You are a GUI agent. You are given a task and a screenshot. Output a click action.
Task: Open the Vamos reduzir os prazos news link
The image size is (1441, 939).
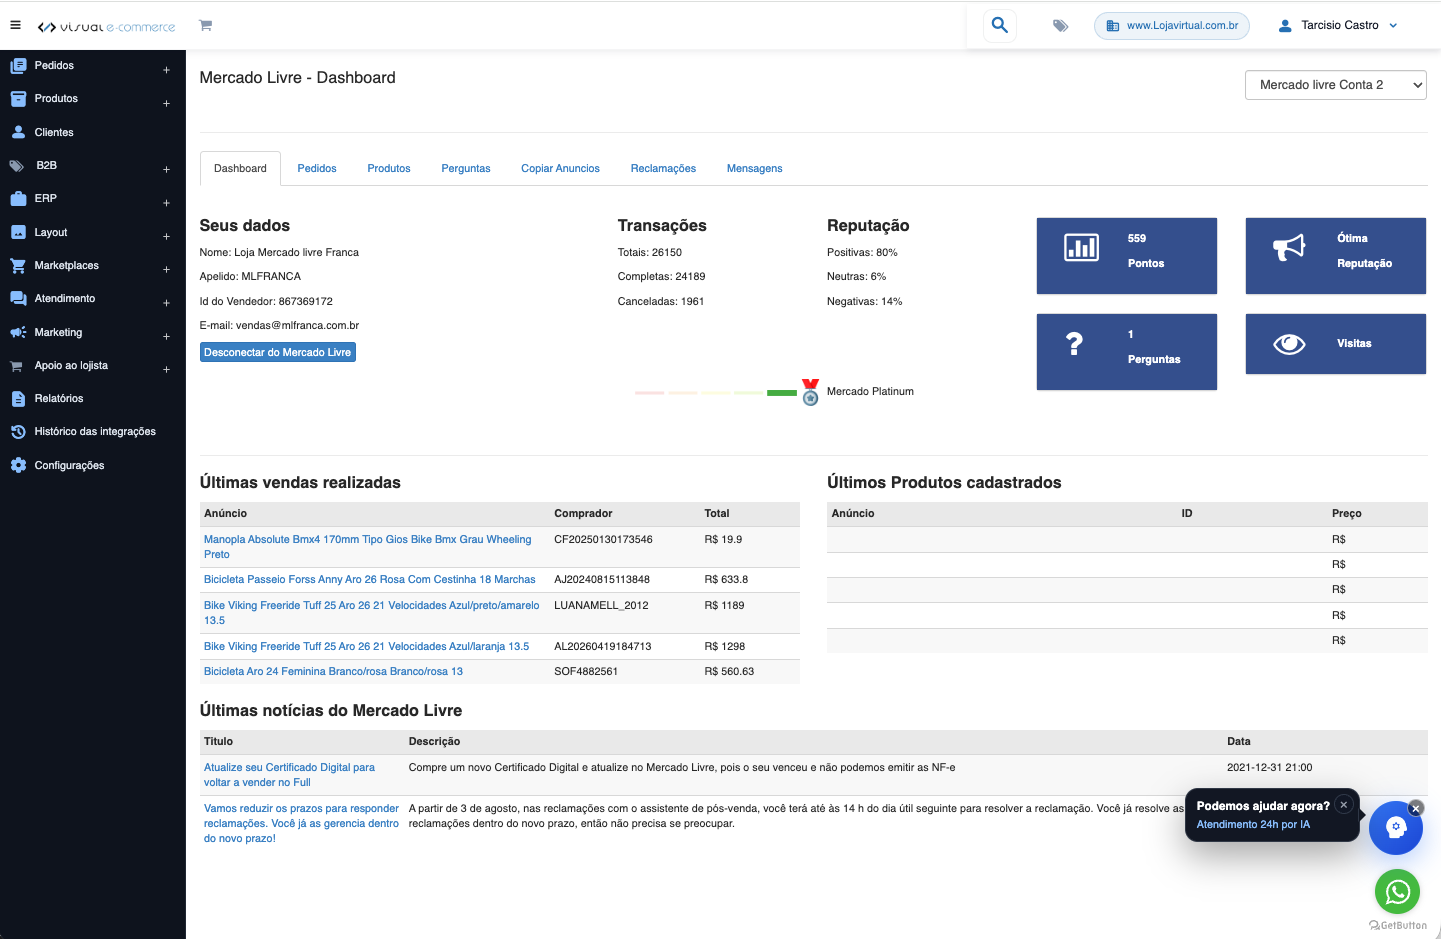302,823
